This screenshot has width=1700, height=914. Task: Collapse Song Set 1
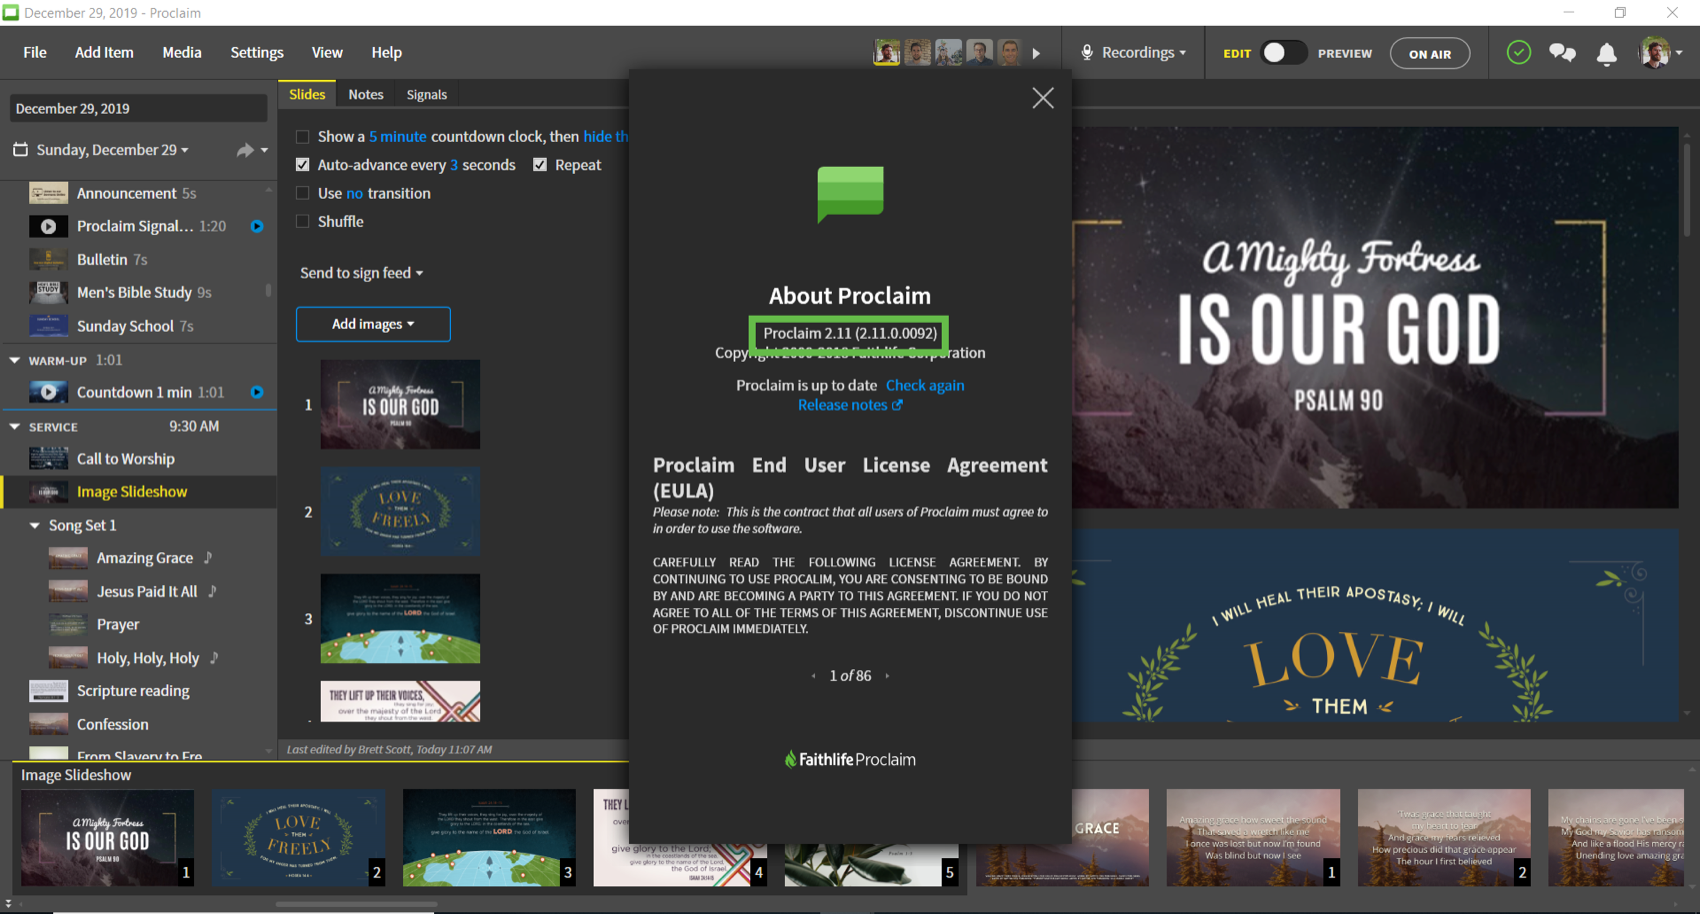pyautogui.click(x=35, y=525)
